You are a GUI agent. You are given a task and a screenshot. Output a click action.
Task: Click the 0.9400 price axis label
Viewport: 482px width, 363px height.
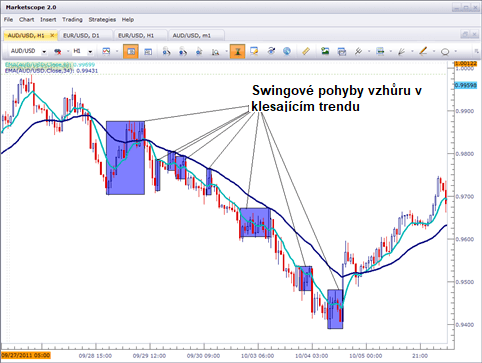[465, 325]
